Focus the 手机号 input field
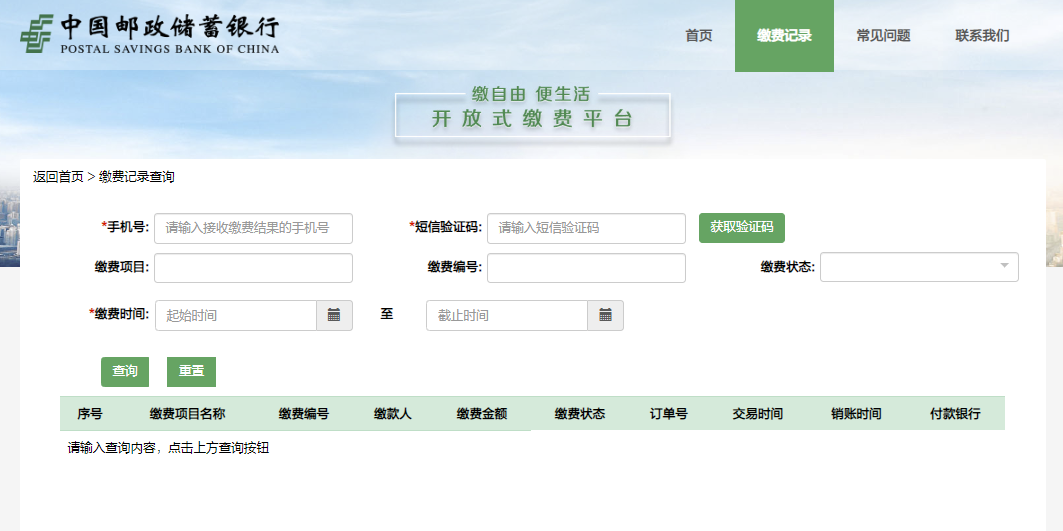 pos(253,228)
